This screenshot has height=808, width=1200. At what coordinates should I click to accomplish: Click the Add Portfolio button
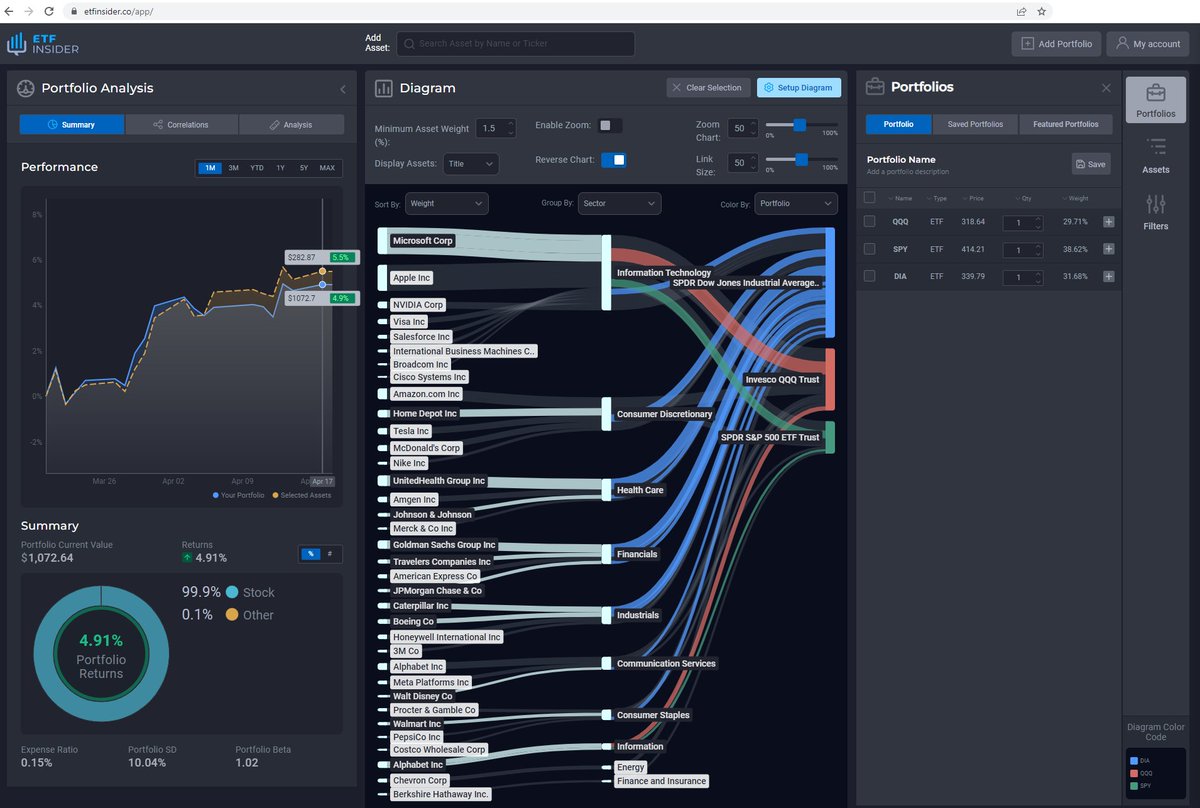1057,44
